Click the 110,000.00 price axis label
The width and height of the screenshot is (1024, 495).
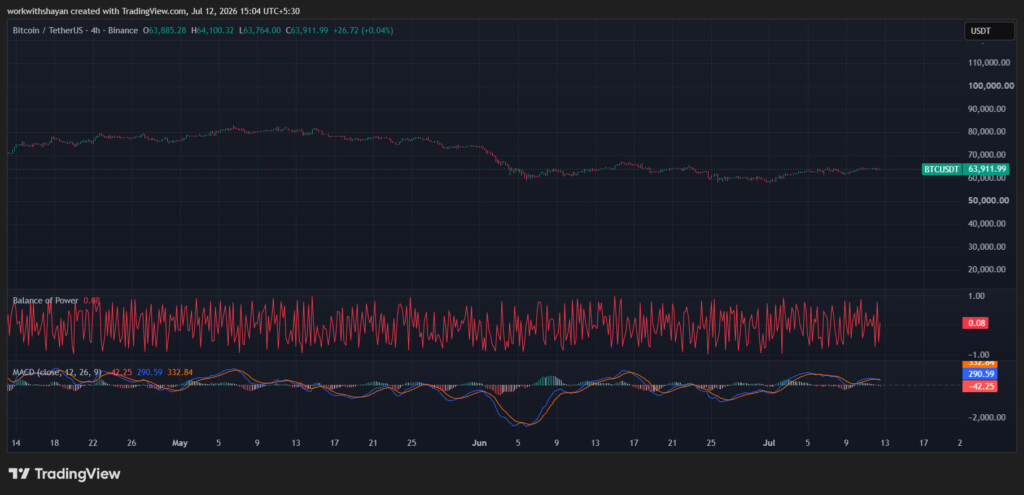coord(990,63)
